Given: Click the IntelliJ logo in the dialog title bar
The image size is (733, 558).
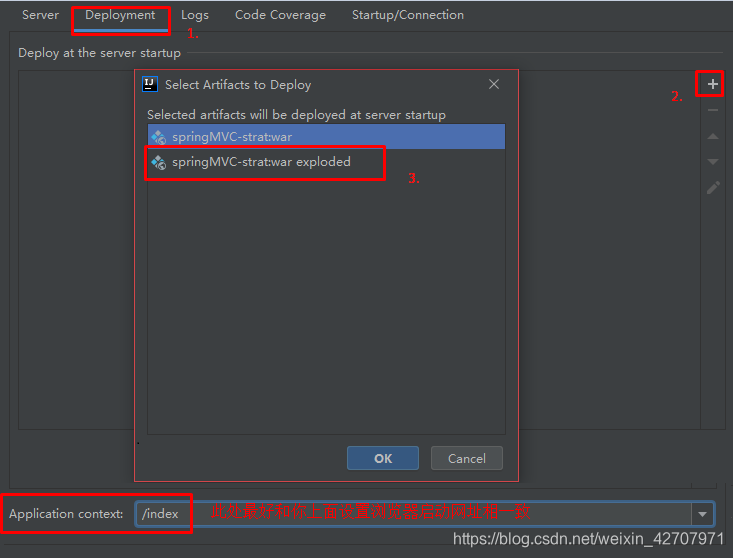Looking at the screenshot, I should coord(150,85).
